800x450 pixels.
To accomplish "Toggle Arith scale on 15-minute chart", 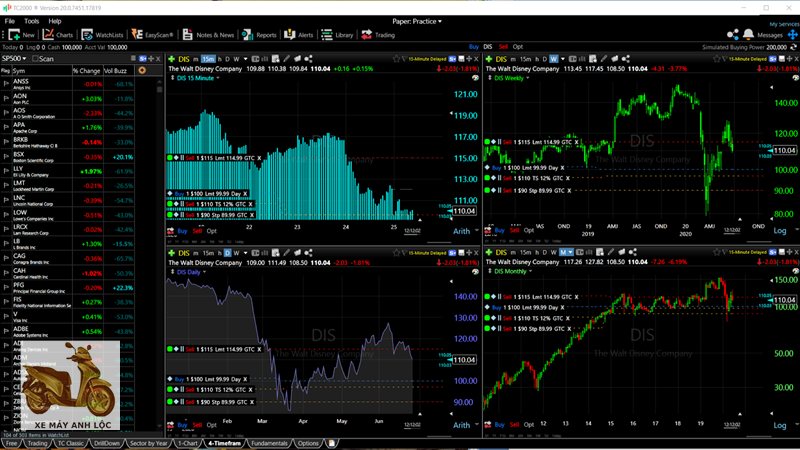I will point(461,231).
